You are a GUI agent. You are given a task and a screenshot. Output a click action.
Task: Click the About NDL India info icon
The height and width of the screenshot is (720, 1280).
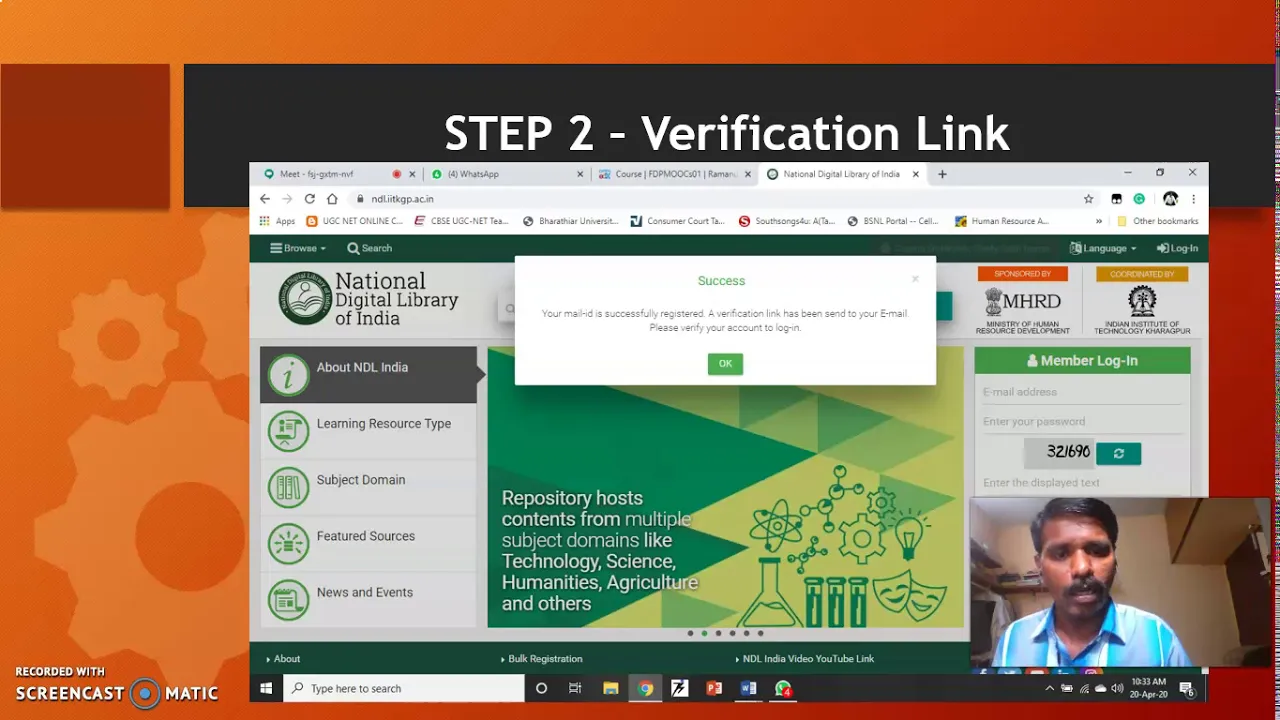288,375
